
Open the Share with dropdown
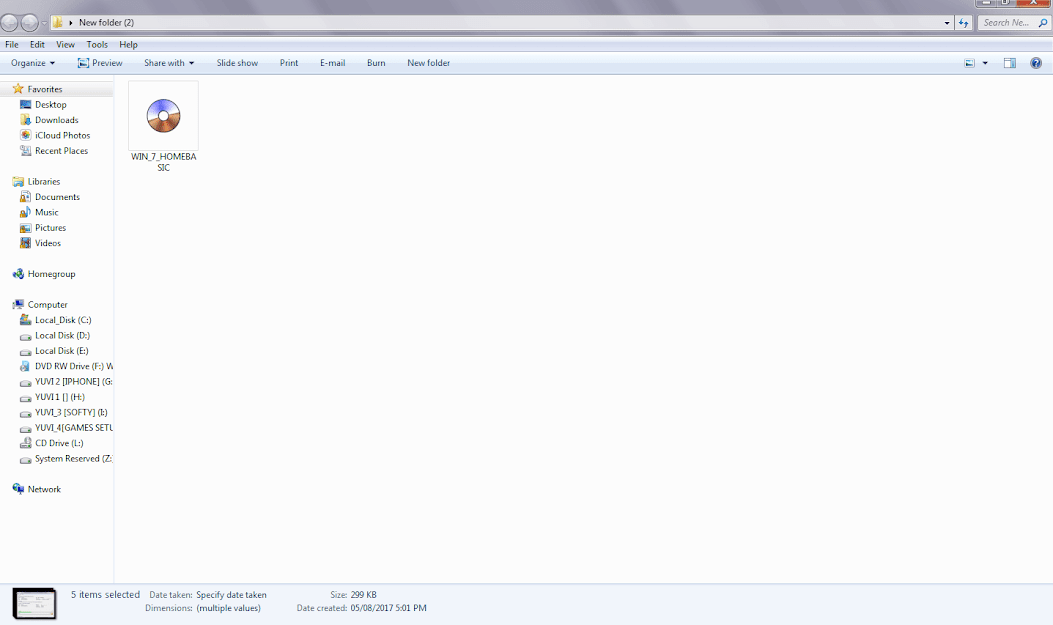[x=168, y=63]
